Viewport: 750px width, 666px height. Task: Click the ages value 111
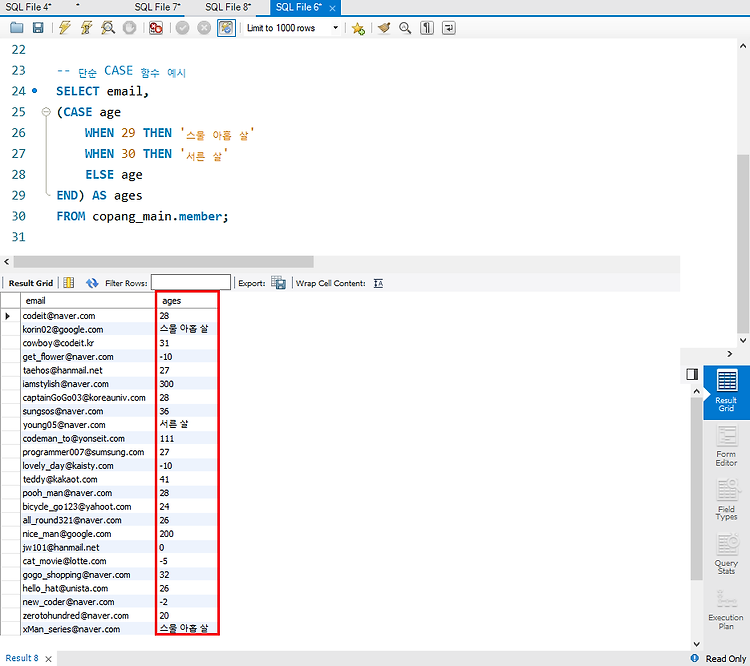(x=167, y=438)
